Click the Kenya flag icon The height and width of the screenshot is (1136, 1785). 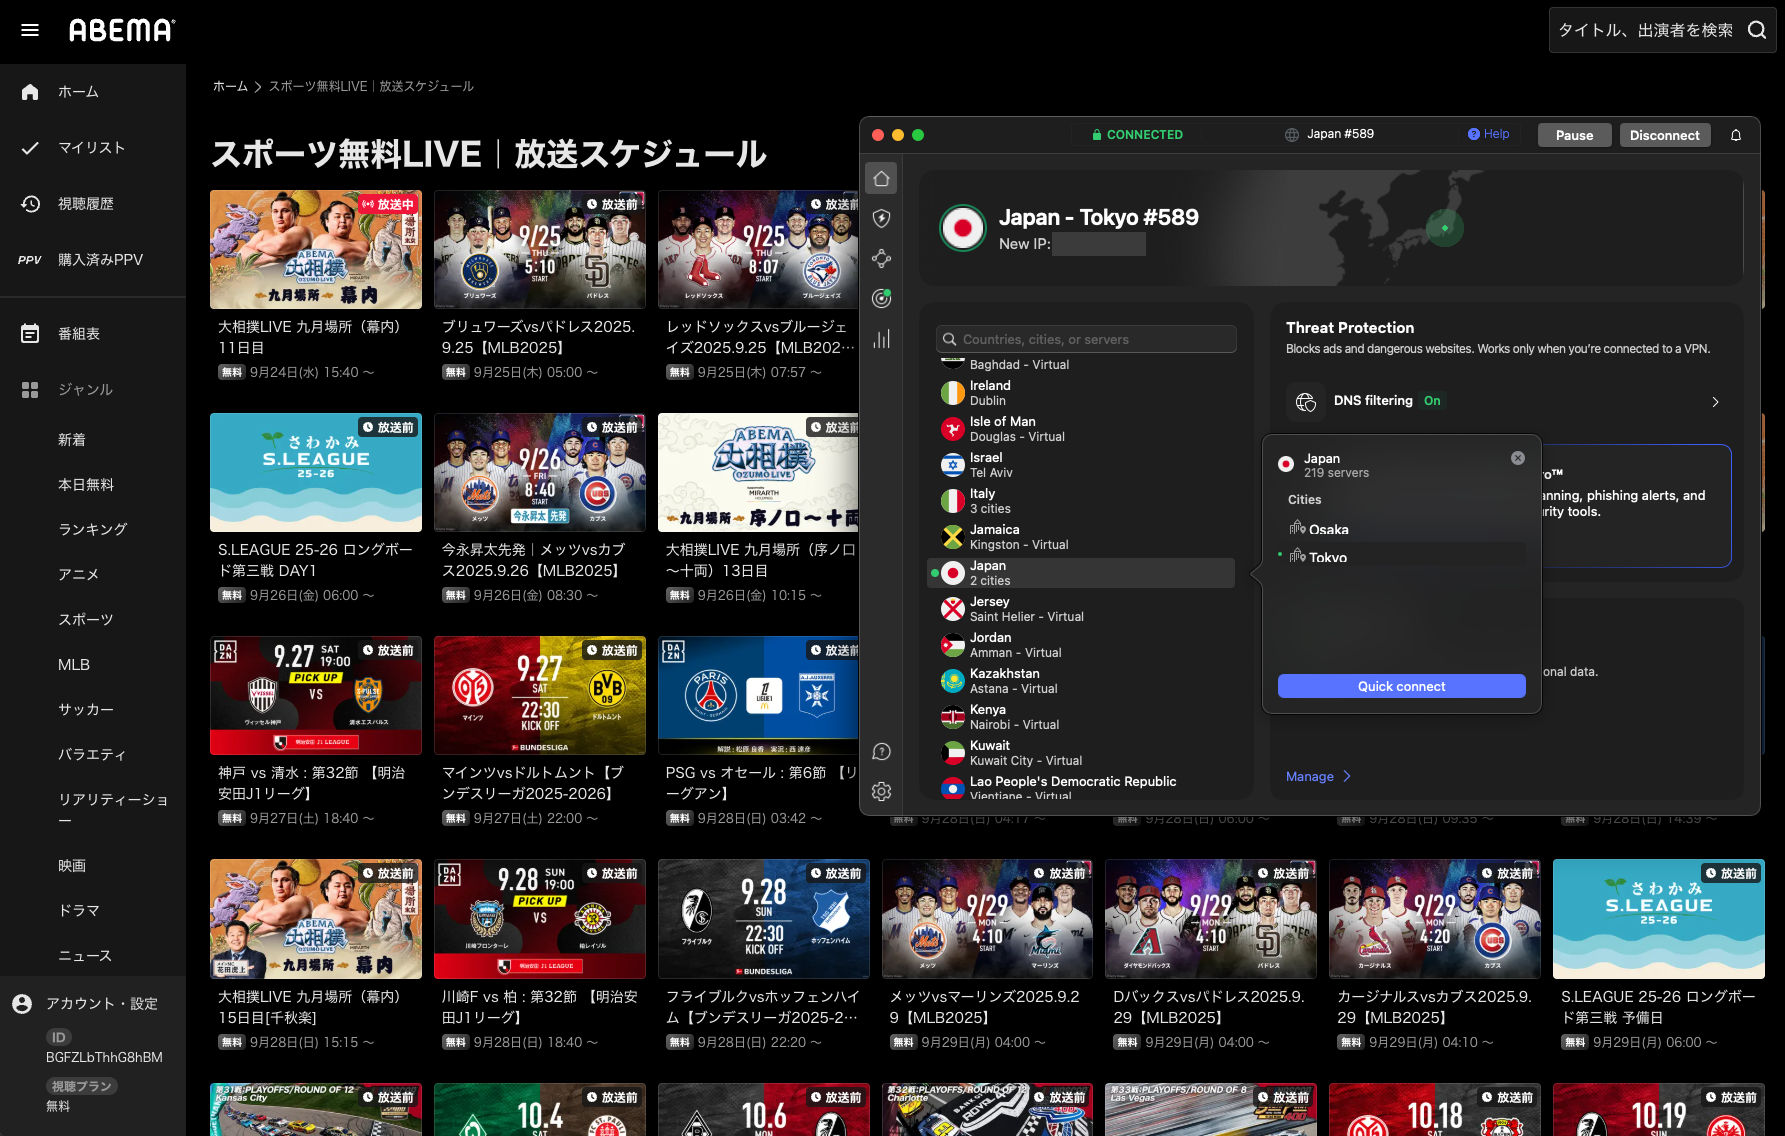pyautogui.click(x=953, y=717)
